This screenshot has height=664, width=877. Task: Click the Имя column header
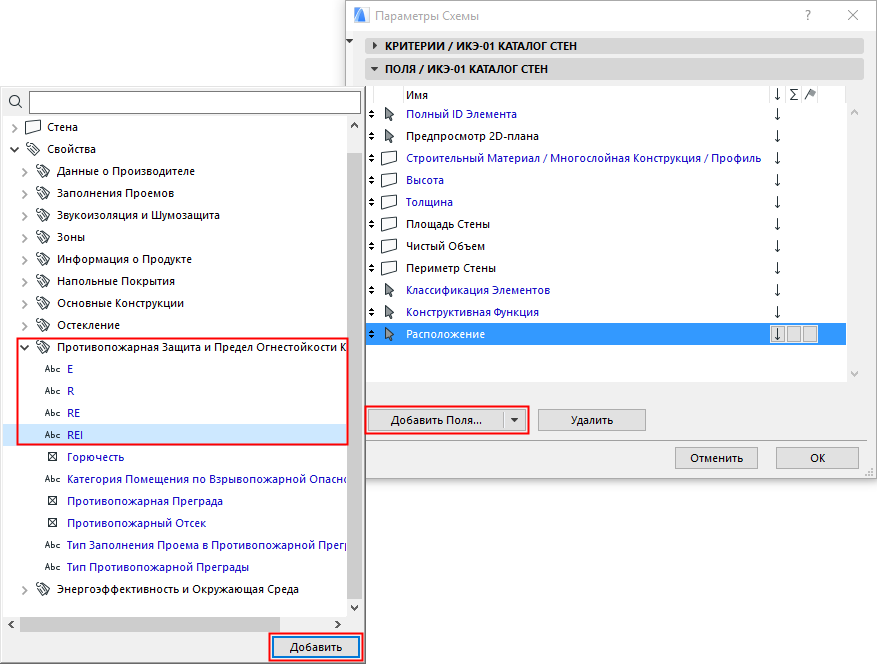click(x=417, y=95)
